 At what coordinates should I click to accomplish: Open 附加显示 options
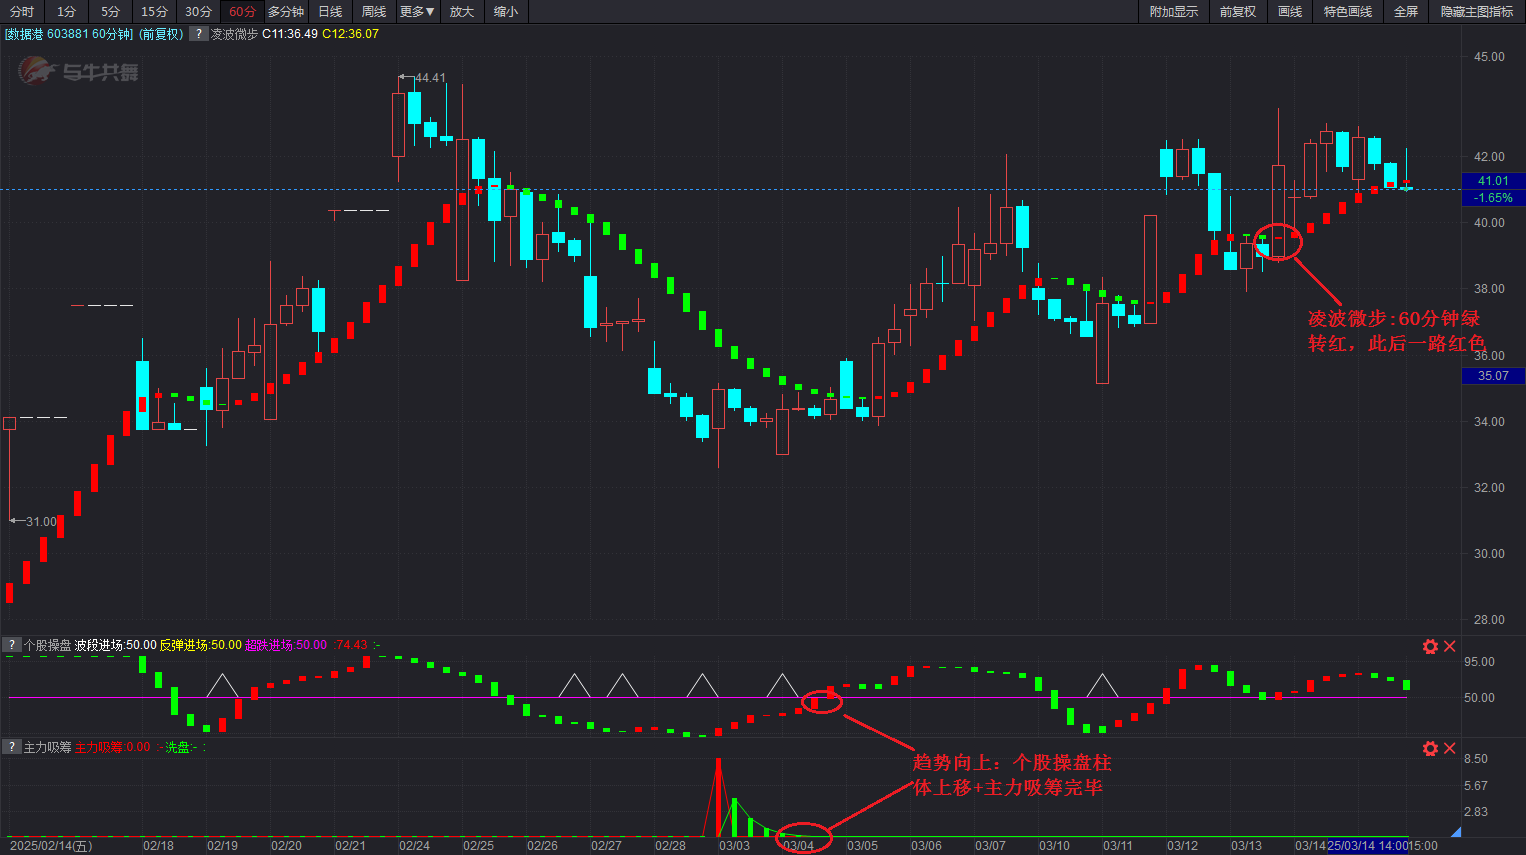1174,12
